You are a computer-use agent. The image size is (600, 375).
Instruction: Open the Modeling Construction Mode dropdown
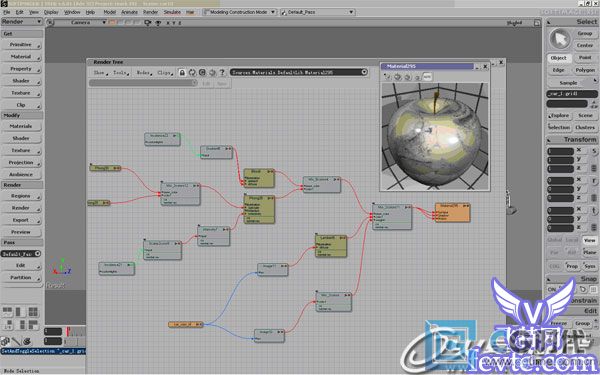[239, 12]
